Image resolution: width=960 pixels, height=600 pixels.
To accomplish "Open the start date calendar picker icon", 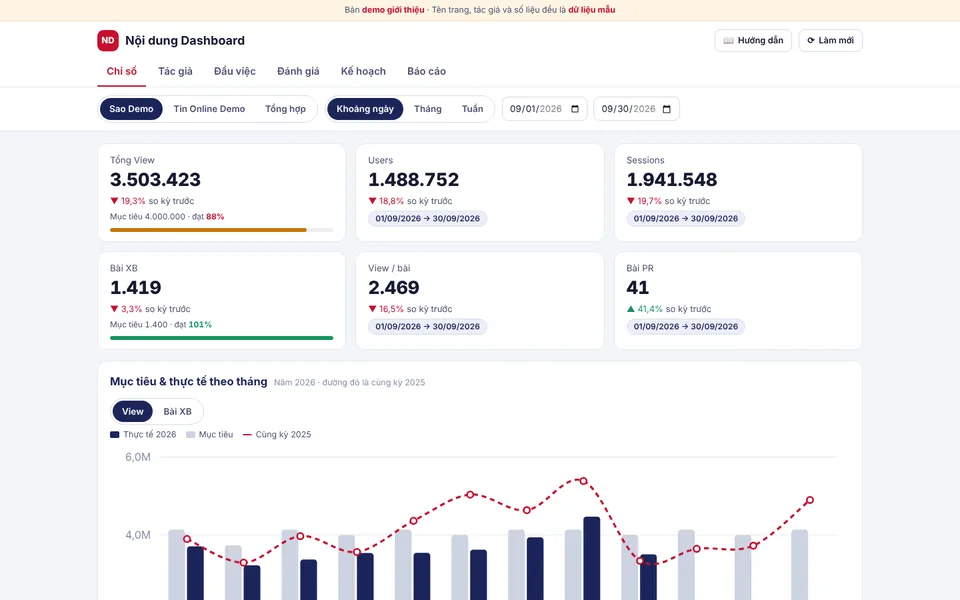I will point(575,109).
